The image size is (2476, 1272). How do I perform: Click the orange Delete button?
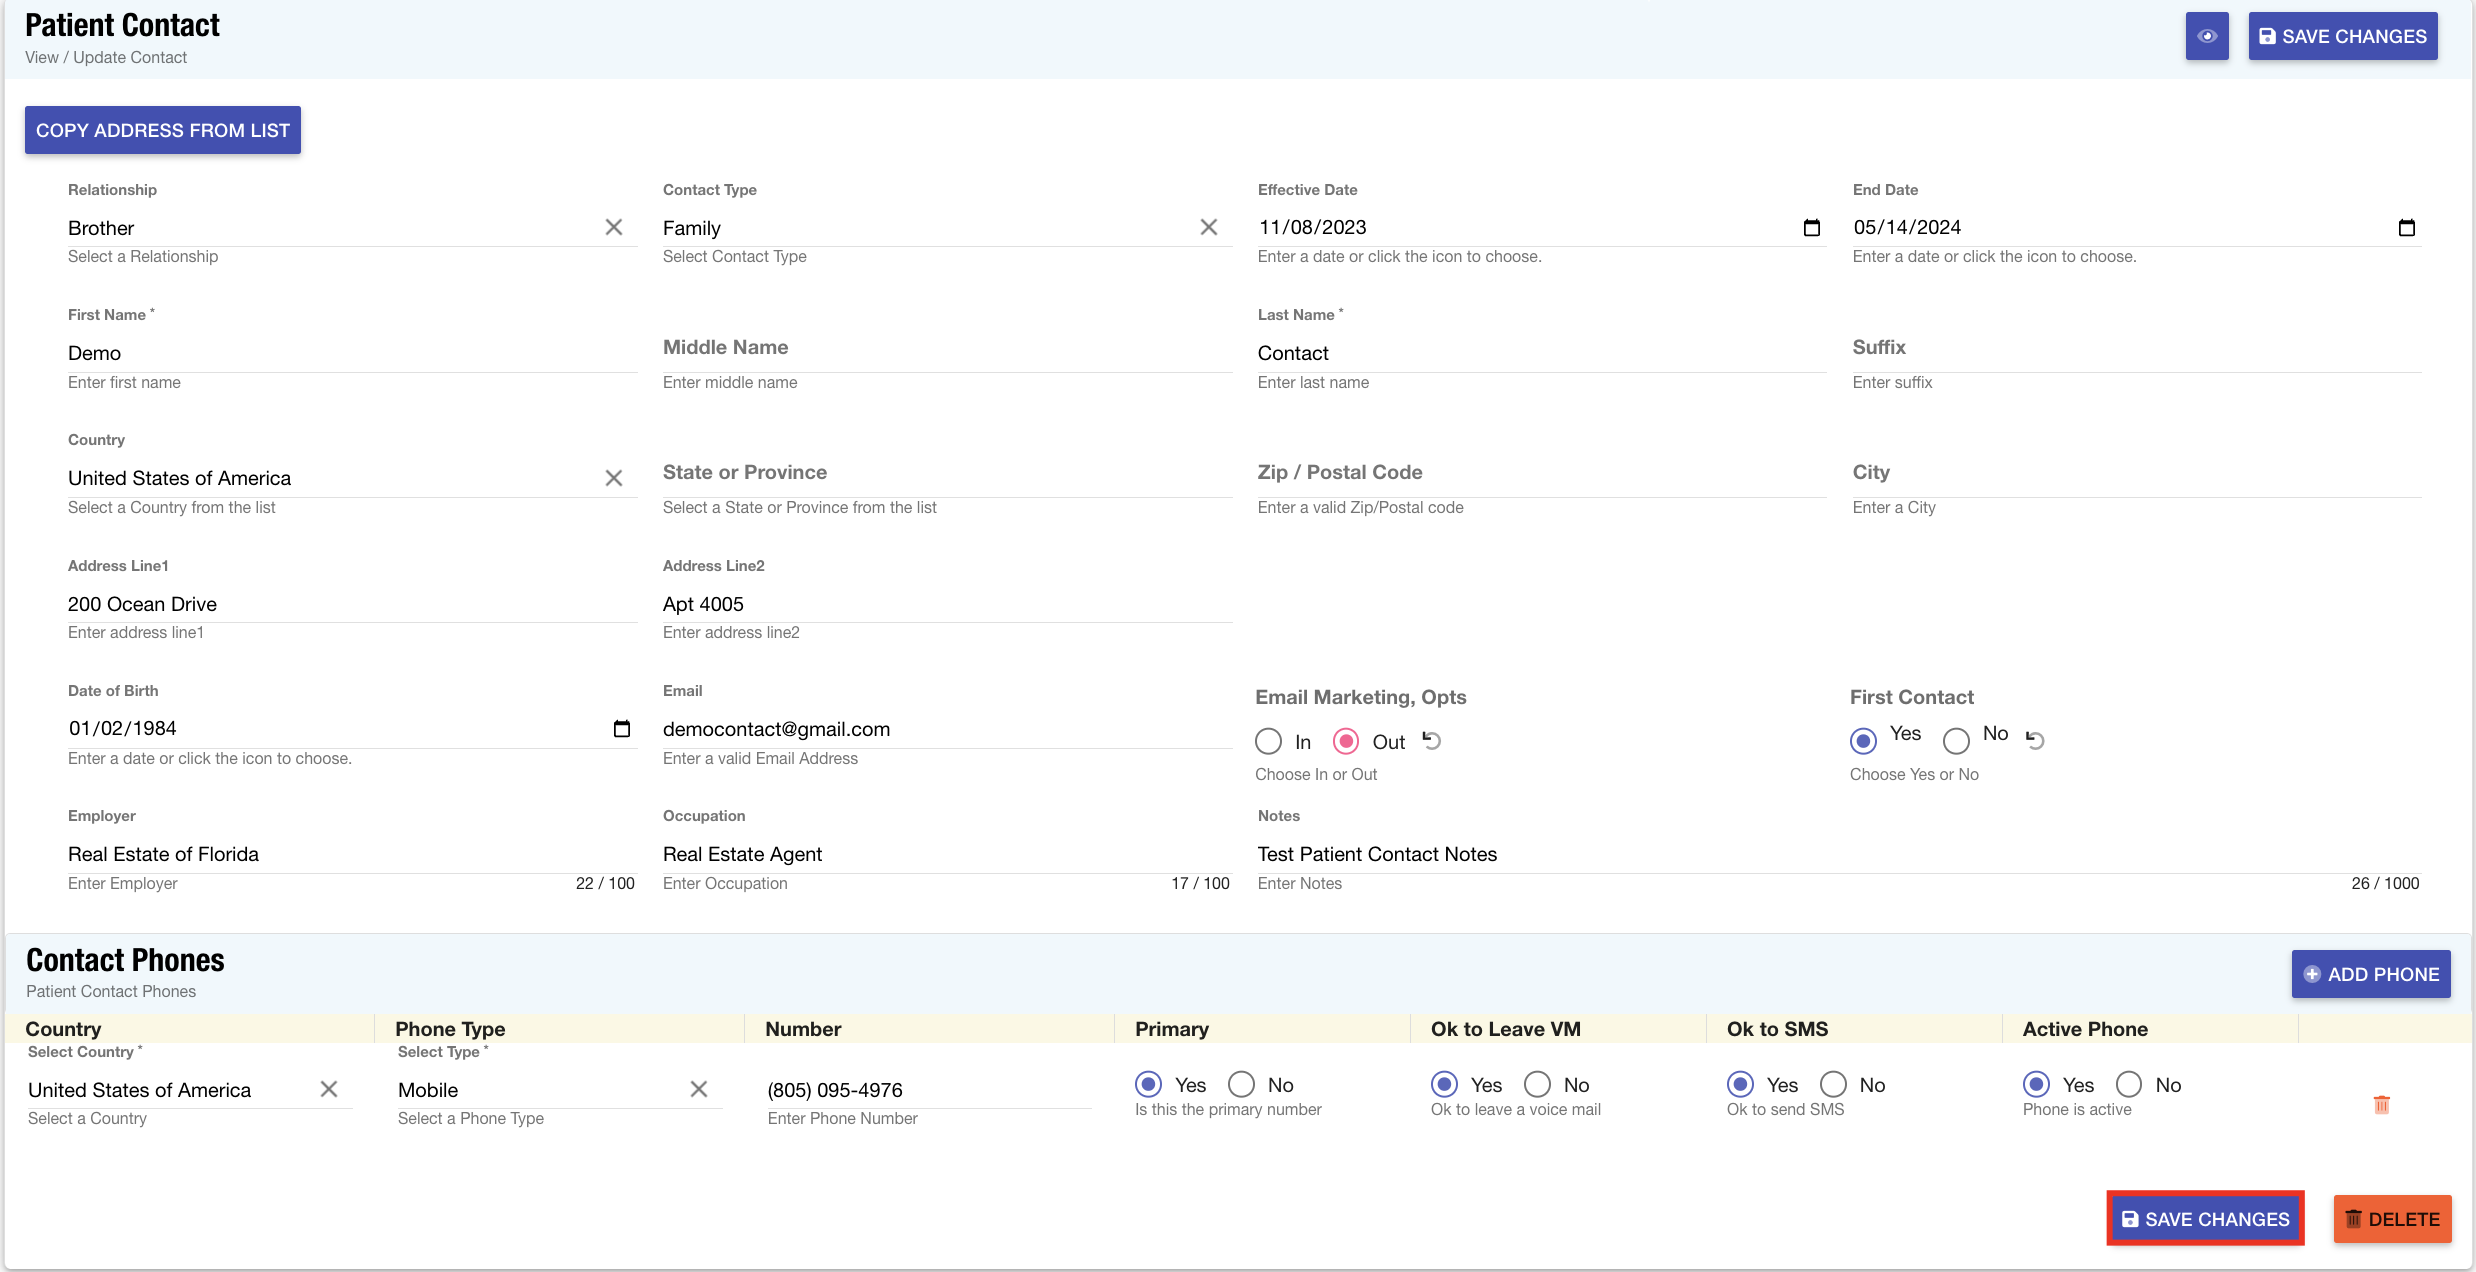2392,1219
